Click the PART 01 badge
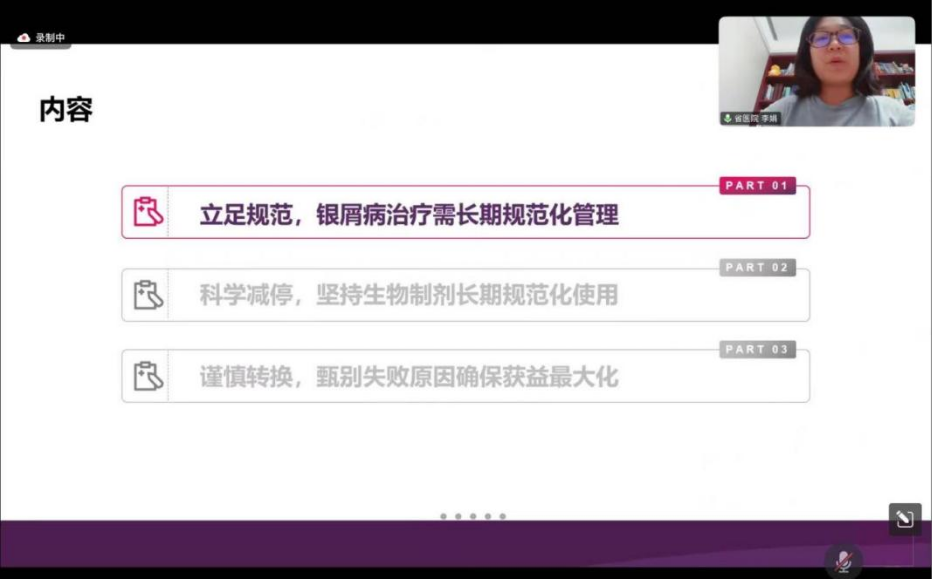This screenshot has height=580, width=937. coord(757,186)
